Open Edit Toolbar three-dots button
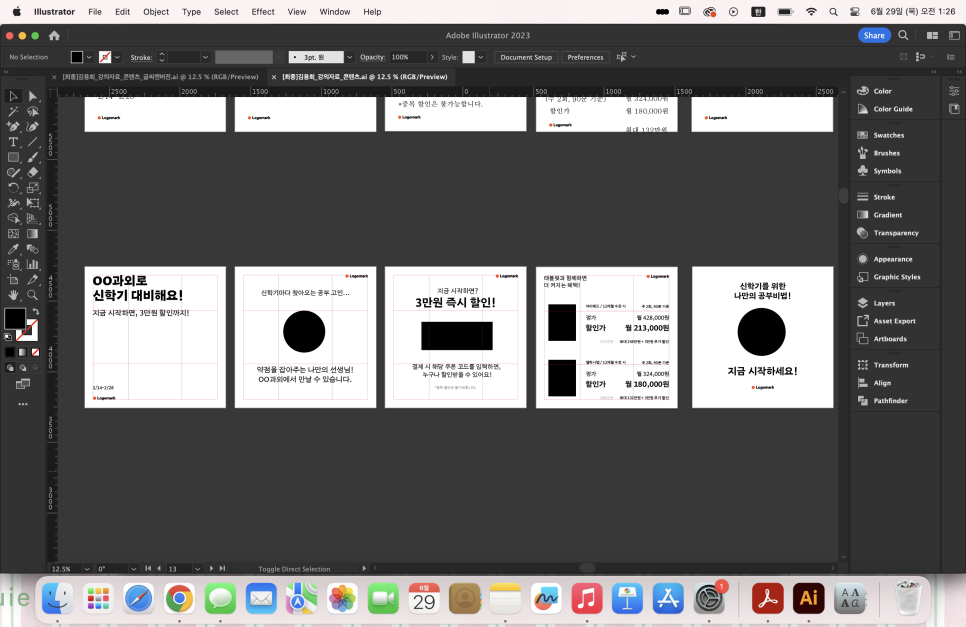 23,404
